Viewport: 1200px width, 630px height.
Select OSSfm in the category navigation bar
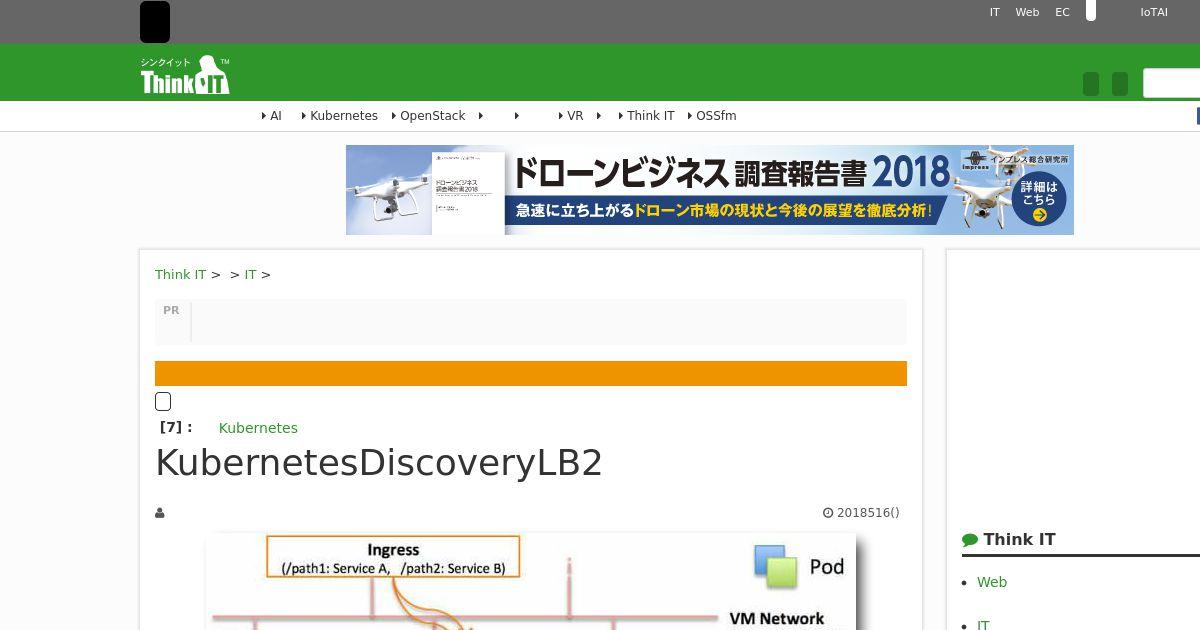(716, 116)
